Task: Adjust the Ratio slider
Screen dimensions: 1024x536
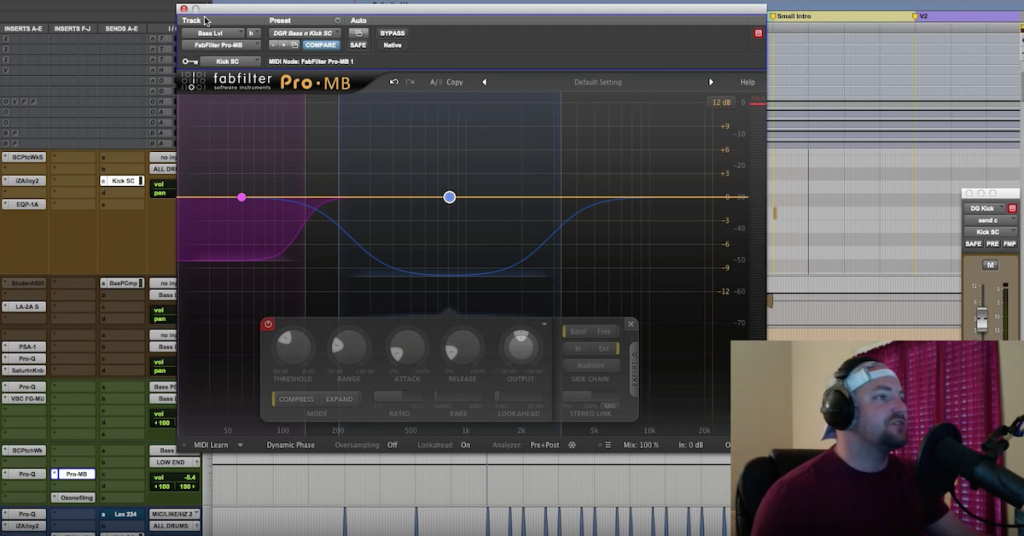Action: [x=398, y=396]
